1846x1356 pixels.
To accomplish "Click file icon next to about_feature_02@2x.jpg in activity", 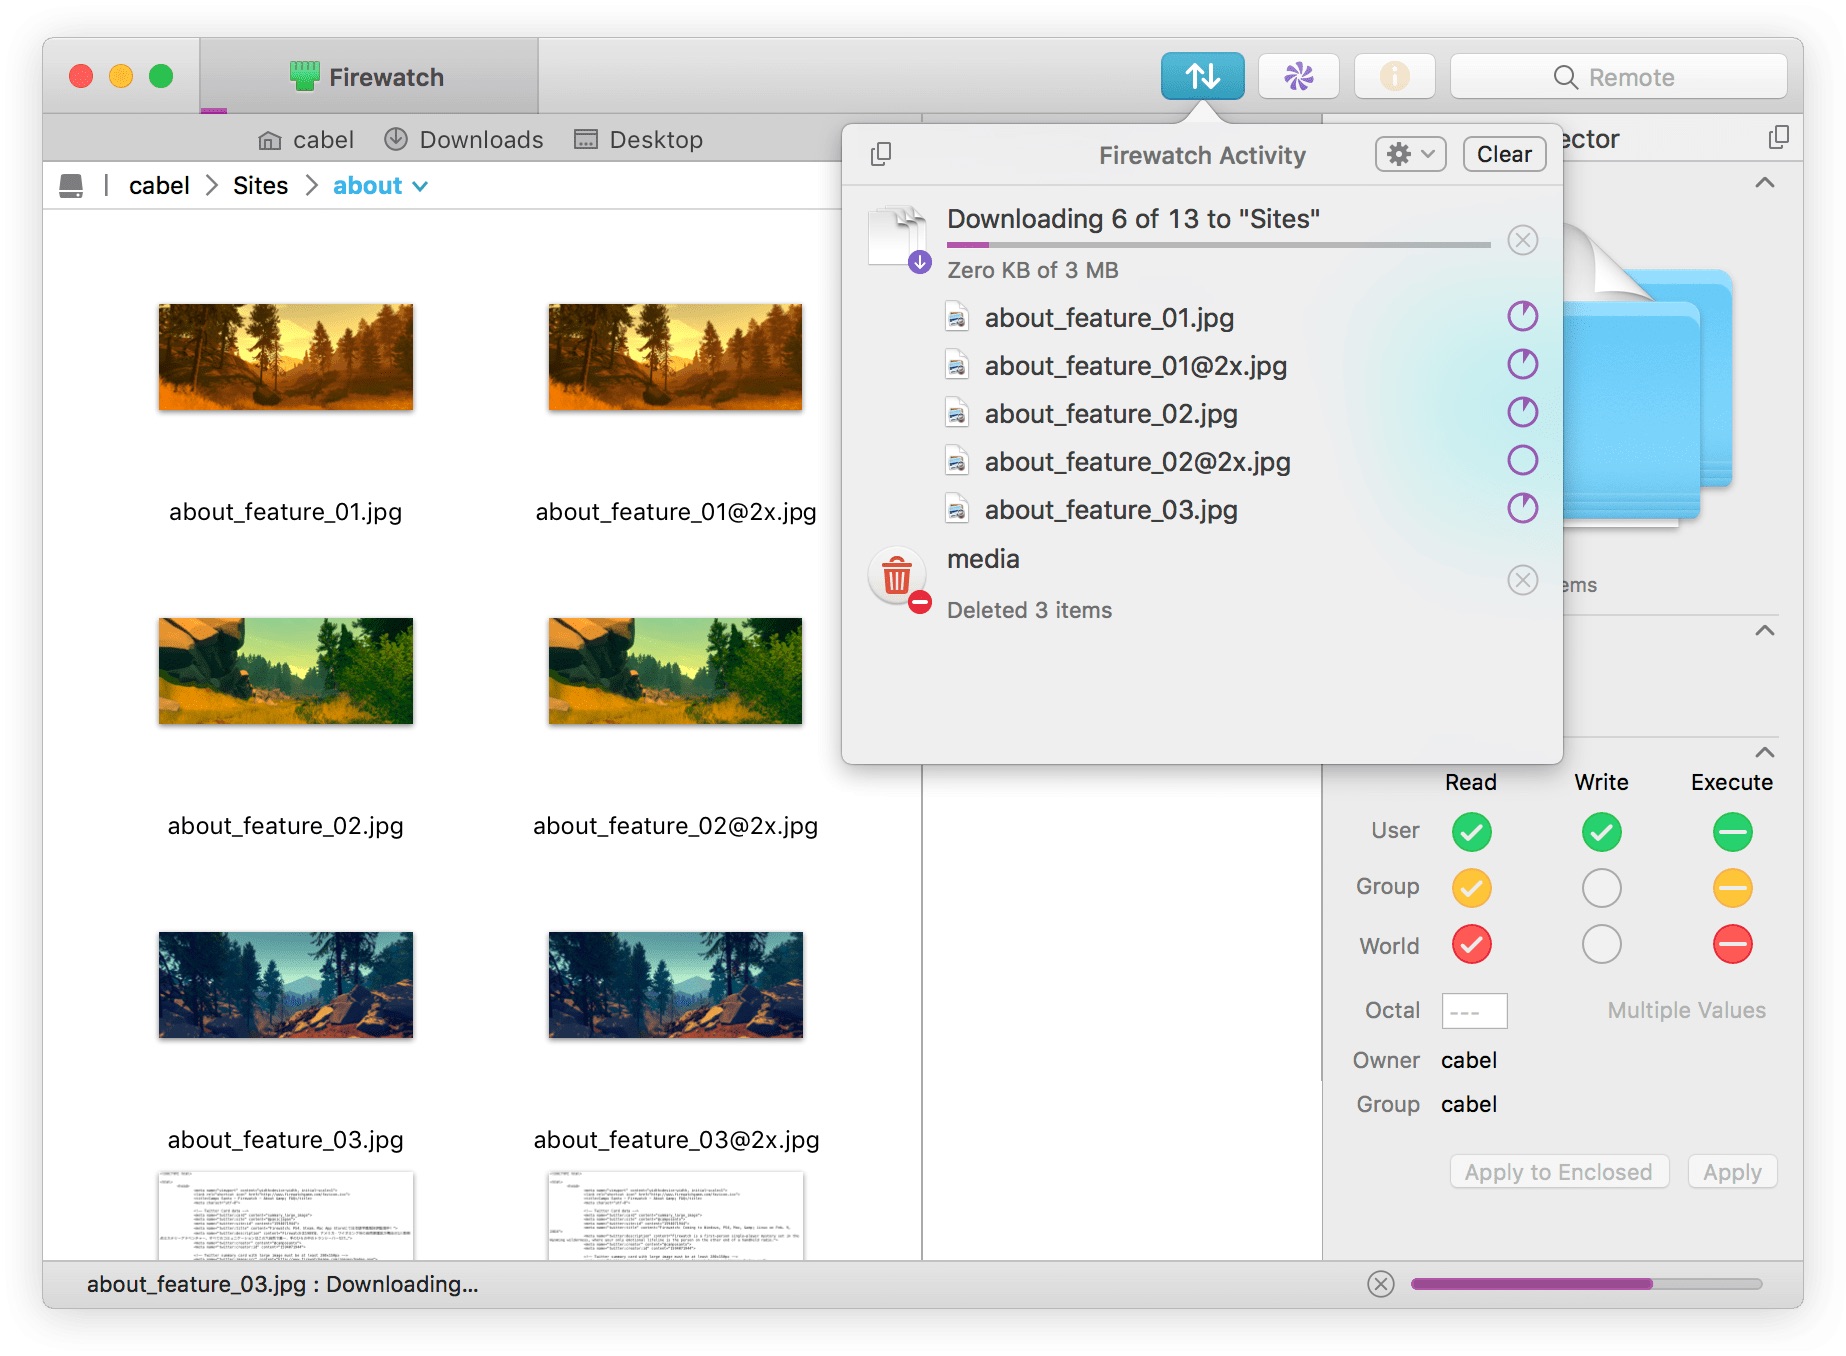I will [x=957, y=462].
